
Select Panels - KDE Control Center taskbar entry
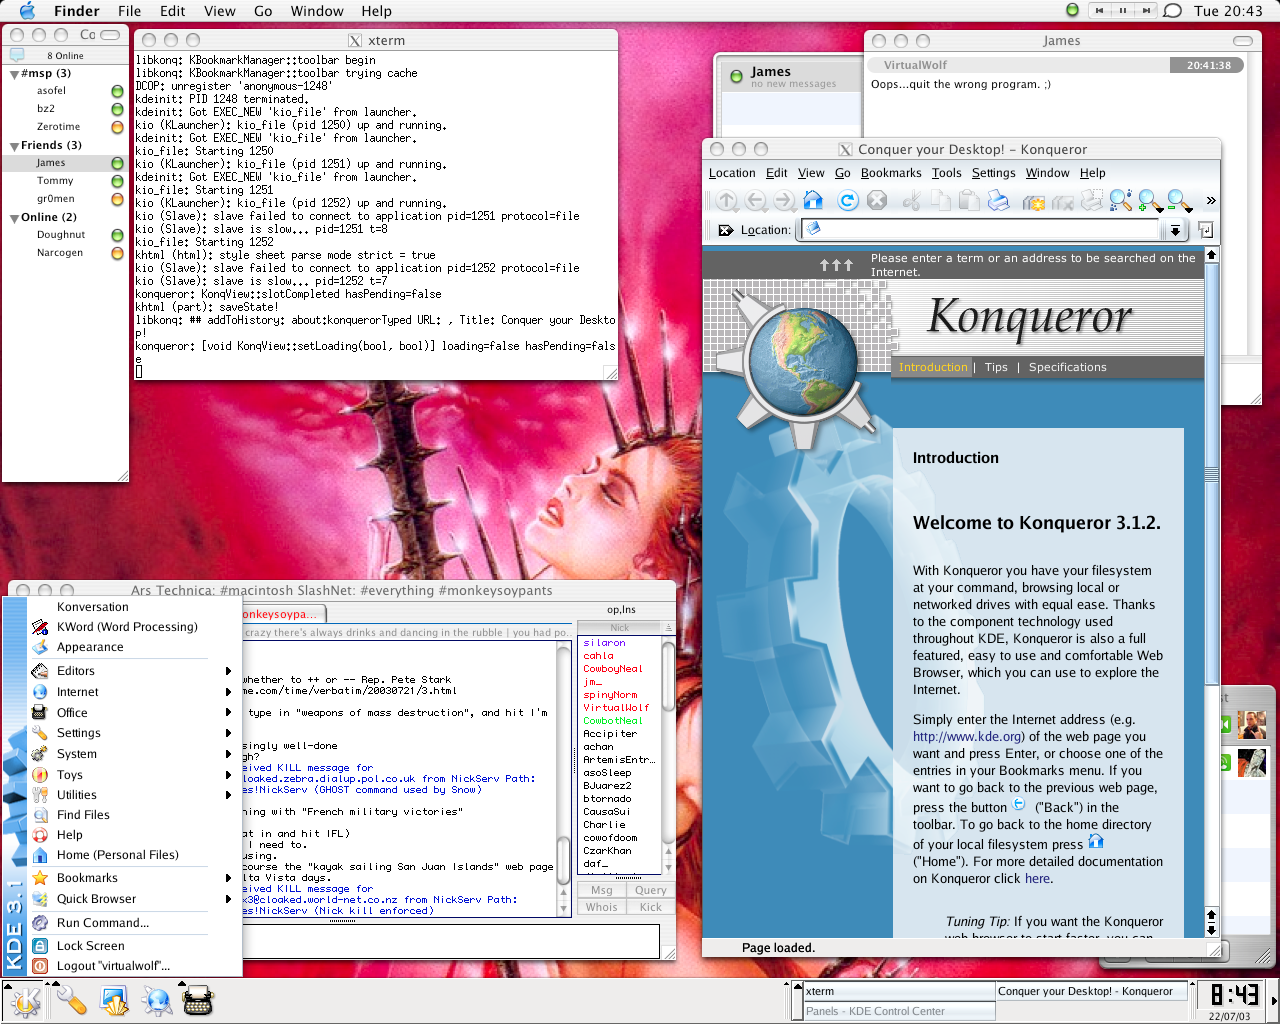tap(899, 1011)
